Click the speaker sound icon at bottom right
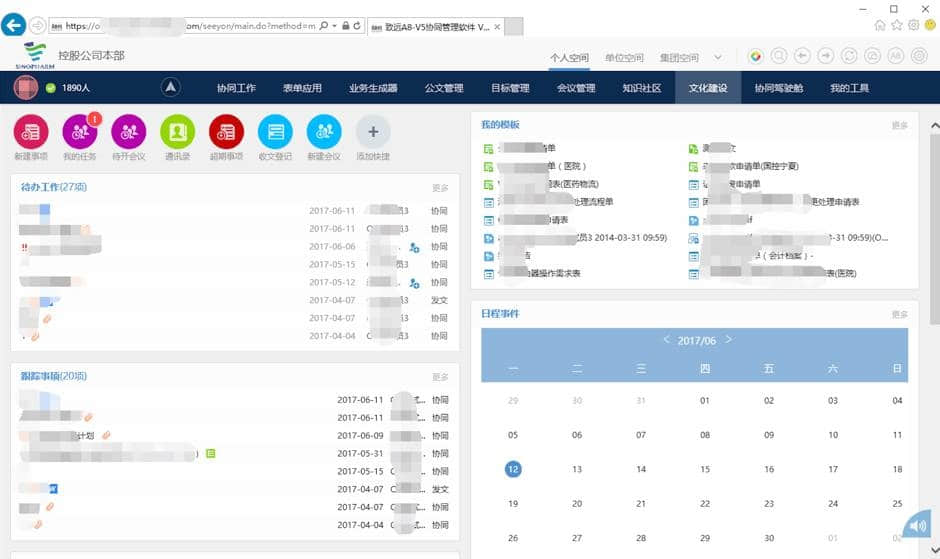Image resolution: width=940 pixels, height=559 pixels. [917, 527]
